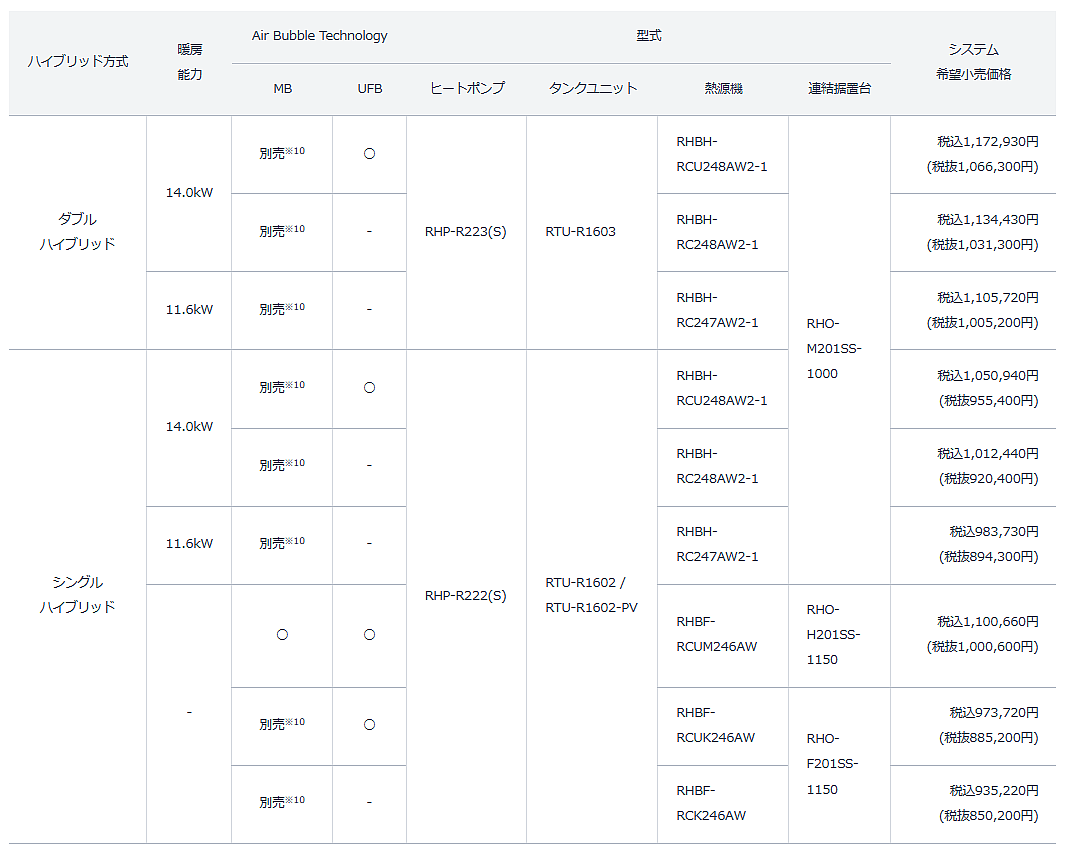Select the RTU-R1602 / RTU-R1602-PV cell

(x=591, y=595)
